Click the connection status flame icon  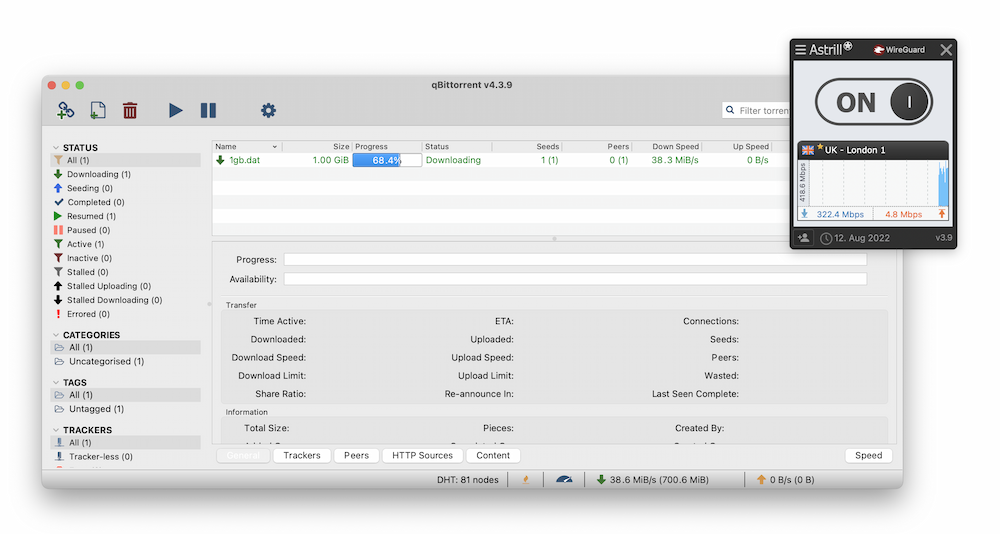[526, 480]
